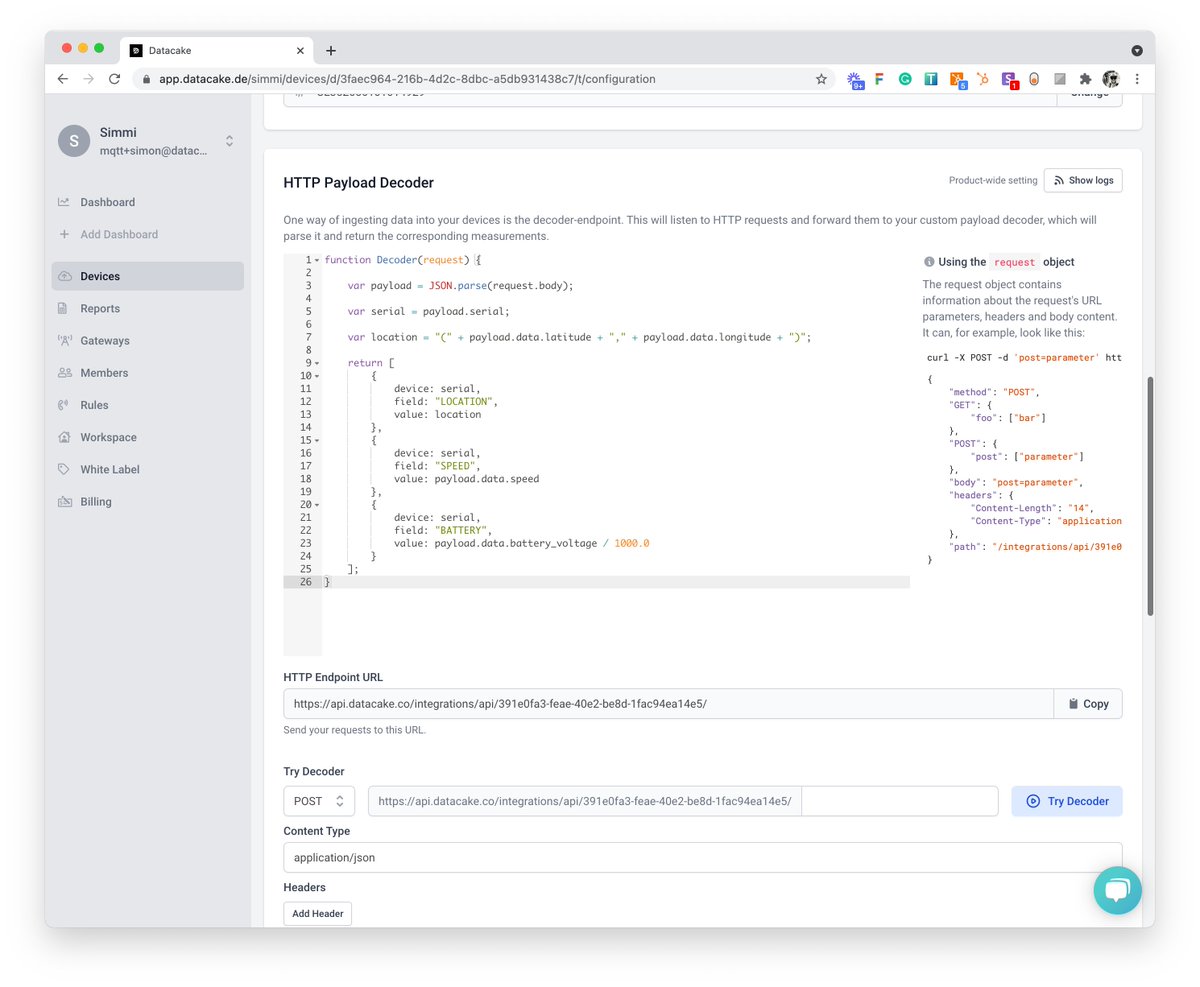The width and height of the screenshot is (1200, 987).
Task: Click the Billing icon in sidebar
Action: (64, 501)
